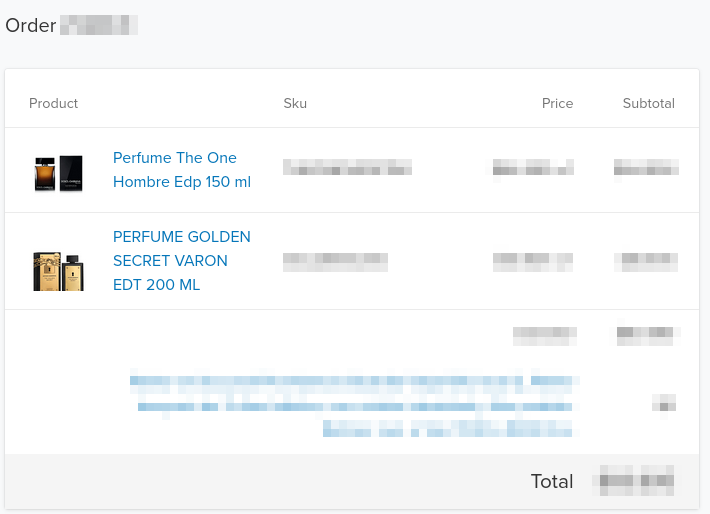This screenshot has height=514, width=710.
Task: Click the Perfume The One product thumbnail
Action: click(x=58, y=172)
